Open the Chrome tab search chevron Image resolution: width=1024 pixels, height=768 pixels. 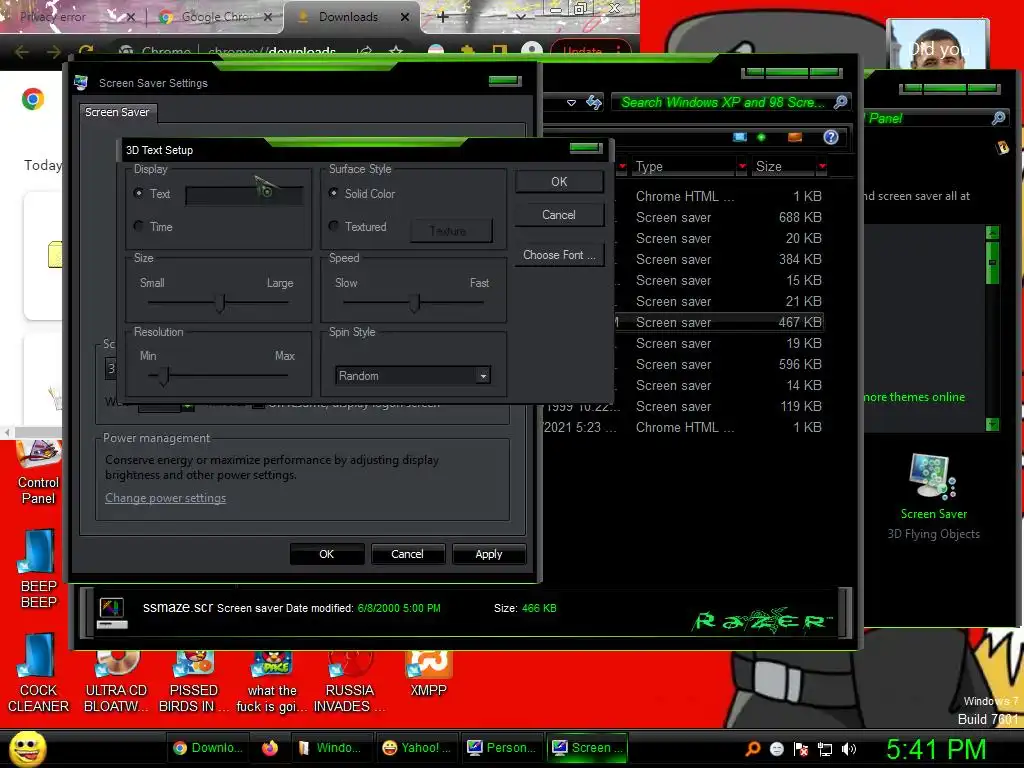click(x=520, y=16)
